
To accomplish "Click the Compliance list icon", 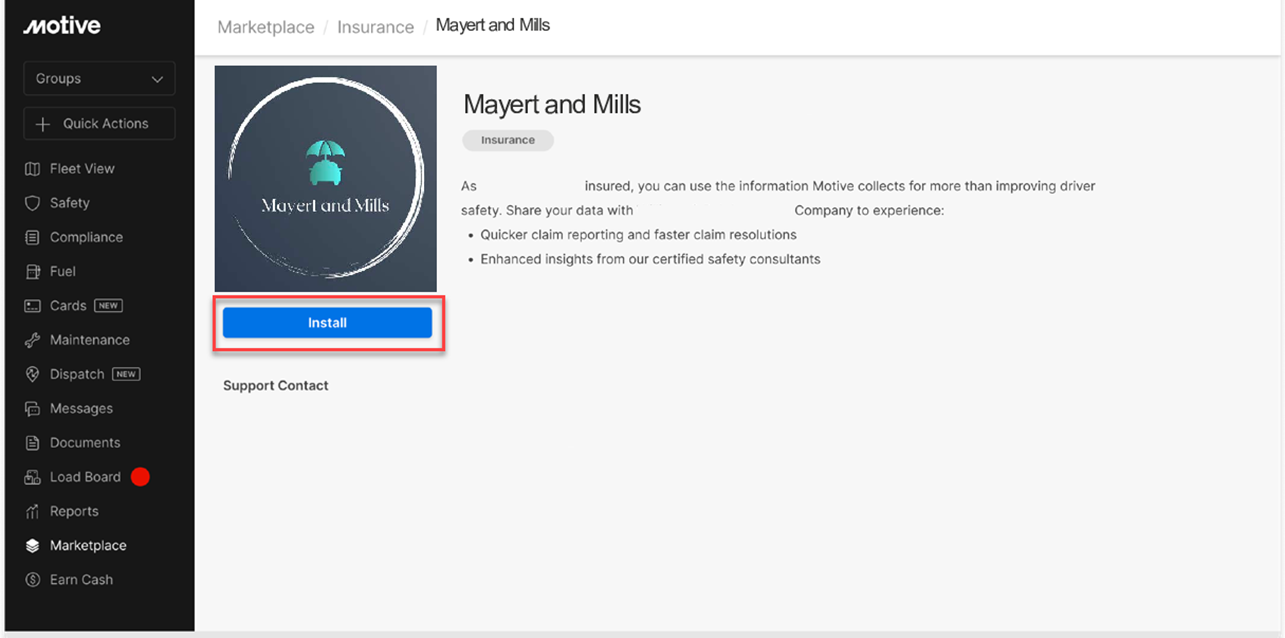I will pos(32,237).
